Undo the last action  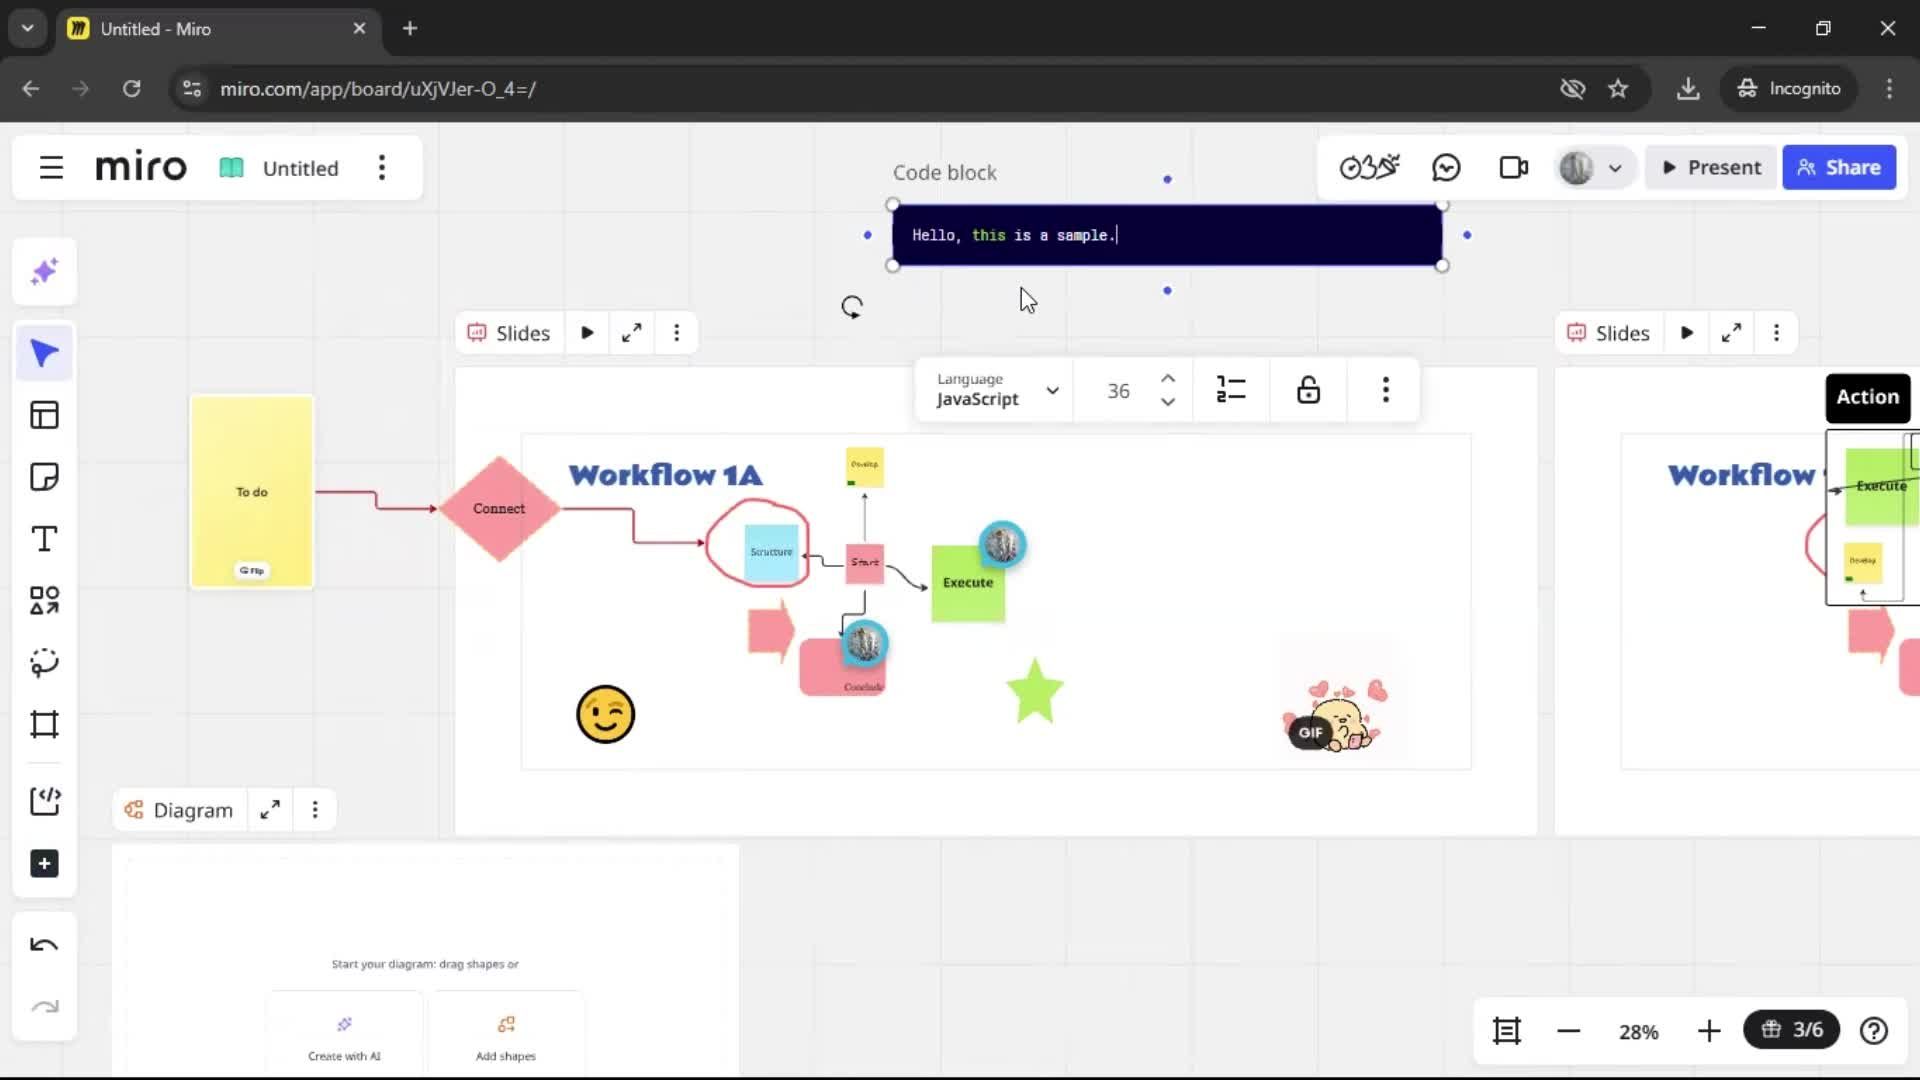tap(44, 945)
